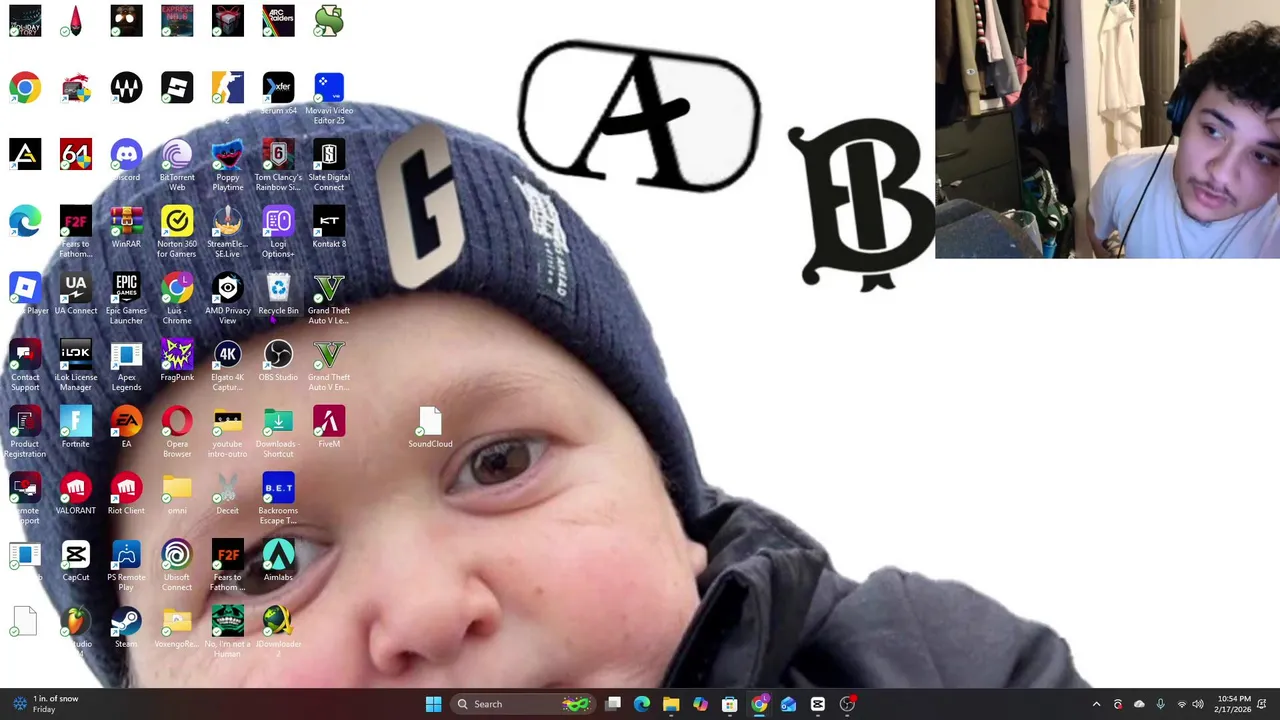Select the Logi Options+ icon
Screen dimensions: 1280x720
(x=278, y=233)
